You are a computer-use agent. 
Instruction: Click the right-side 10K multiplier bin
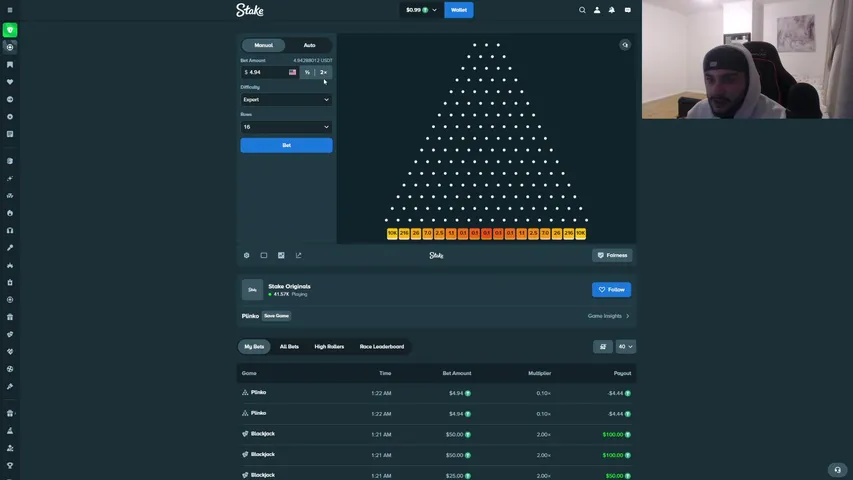click(x=580, y=233)
